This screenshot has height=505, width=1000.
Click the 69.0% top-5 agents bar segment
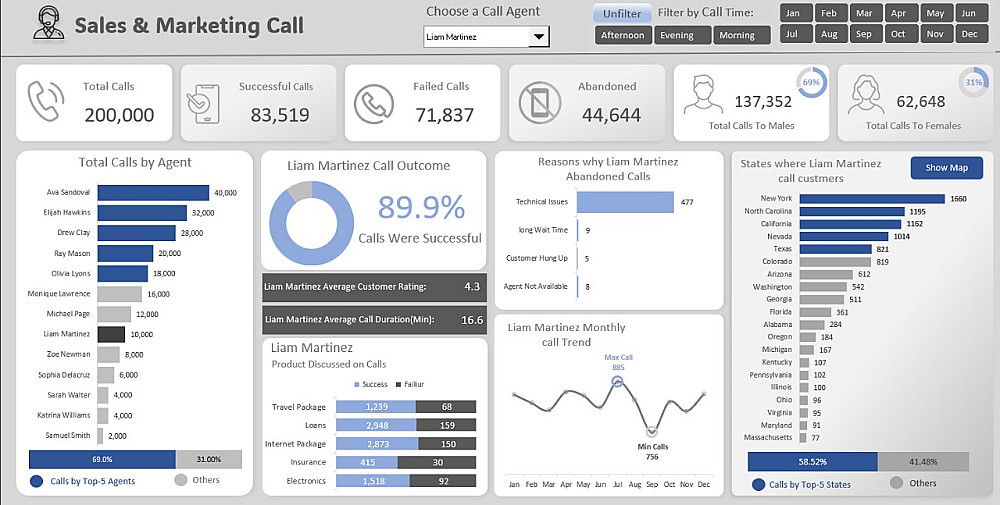[102, 459]
